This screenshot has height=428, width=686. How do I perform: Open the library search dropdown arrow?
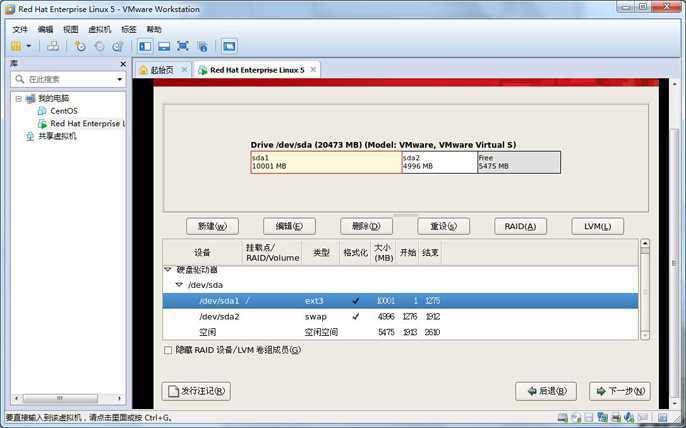pyautogui.click(x=119, y=79)
